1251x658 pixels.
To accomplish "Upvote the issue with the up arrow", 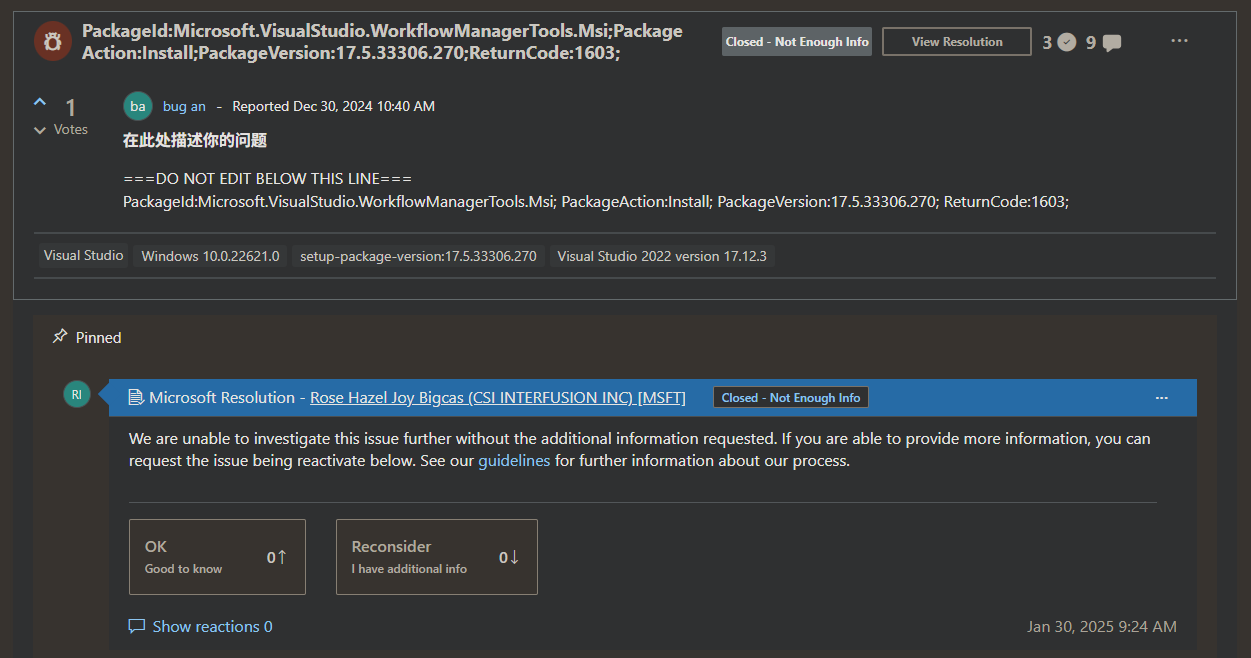I will click(x=40, y=102).
